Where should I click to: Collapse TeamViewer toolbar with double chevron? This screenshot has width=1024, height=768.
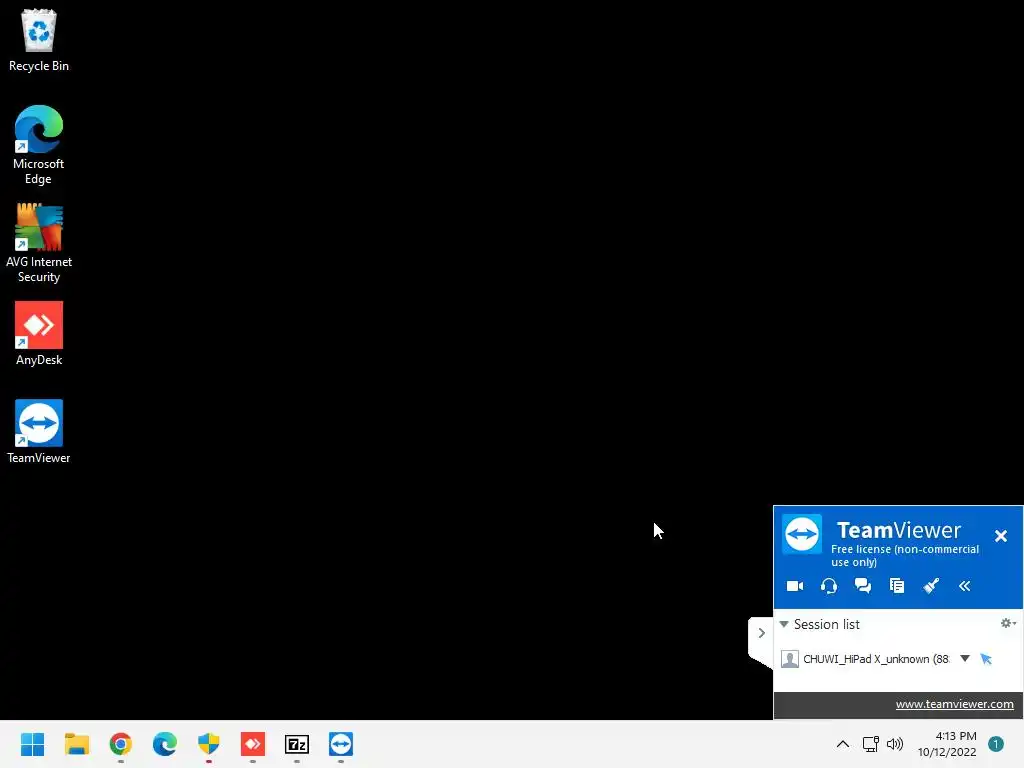click(965, 586)
